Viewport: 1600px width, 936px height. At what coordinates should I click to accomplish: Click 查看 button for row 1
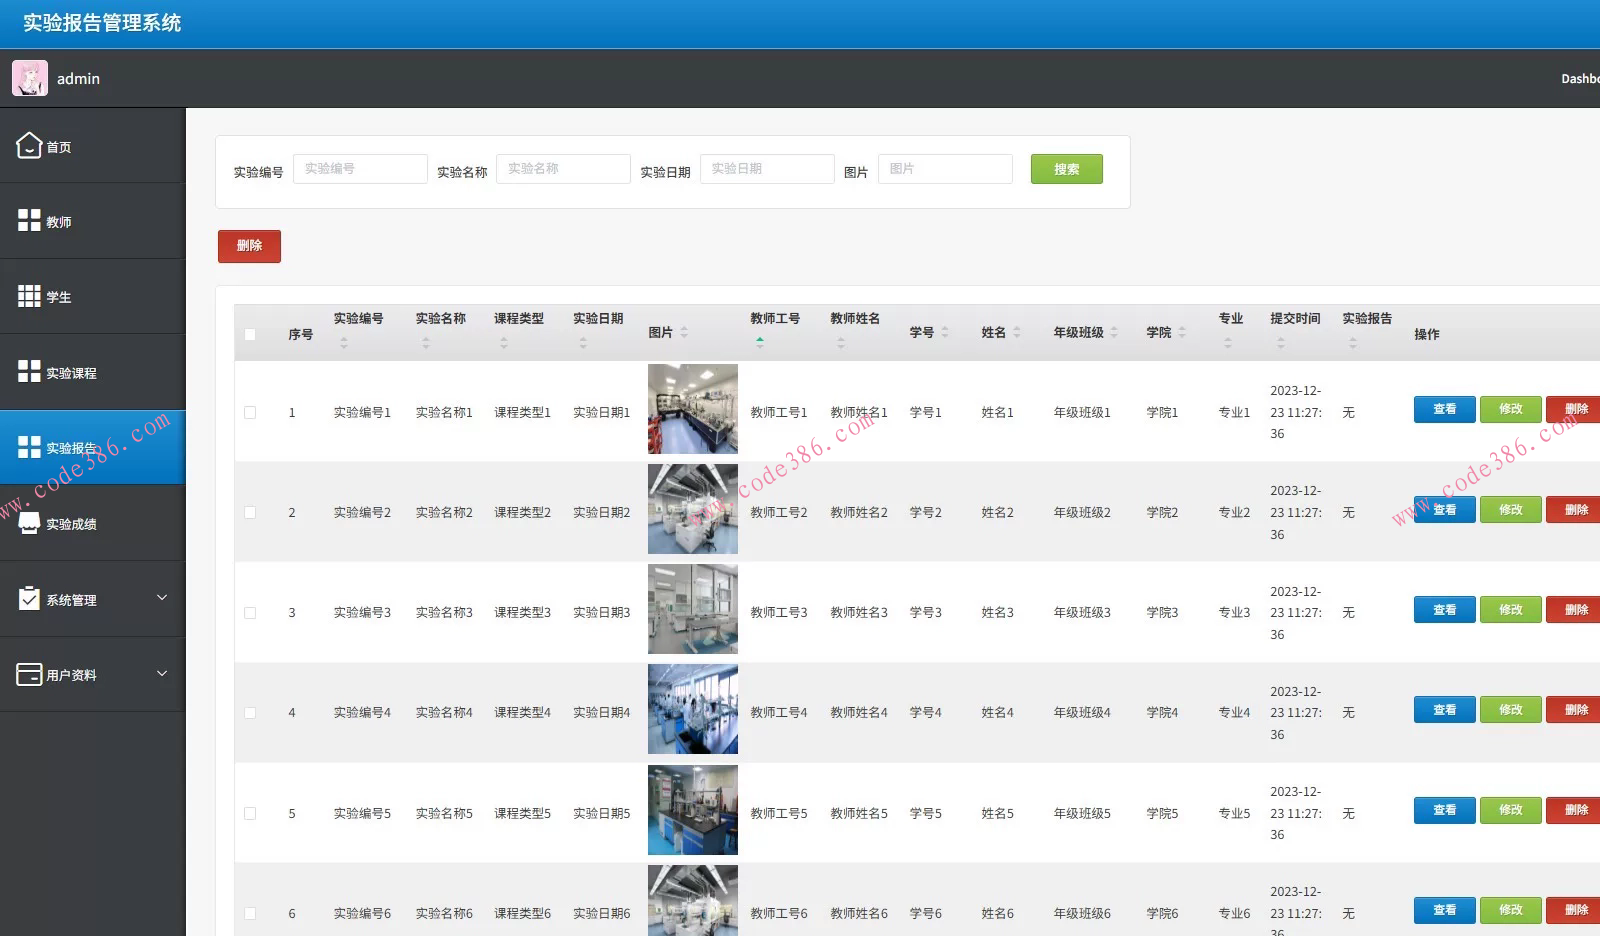tap(1444, 409)
